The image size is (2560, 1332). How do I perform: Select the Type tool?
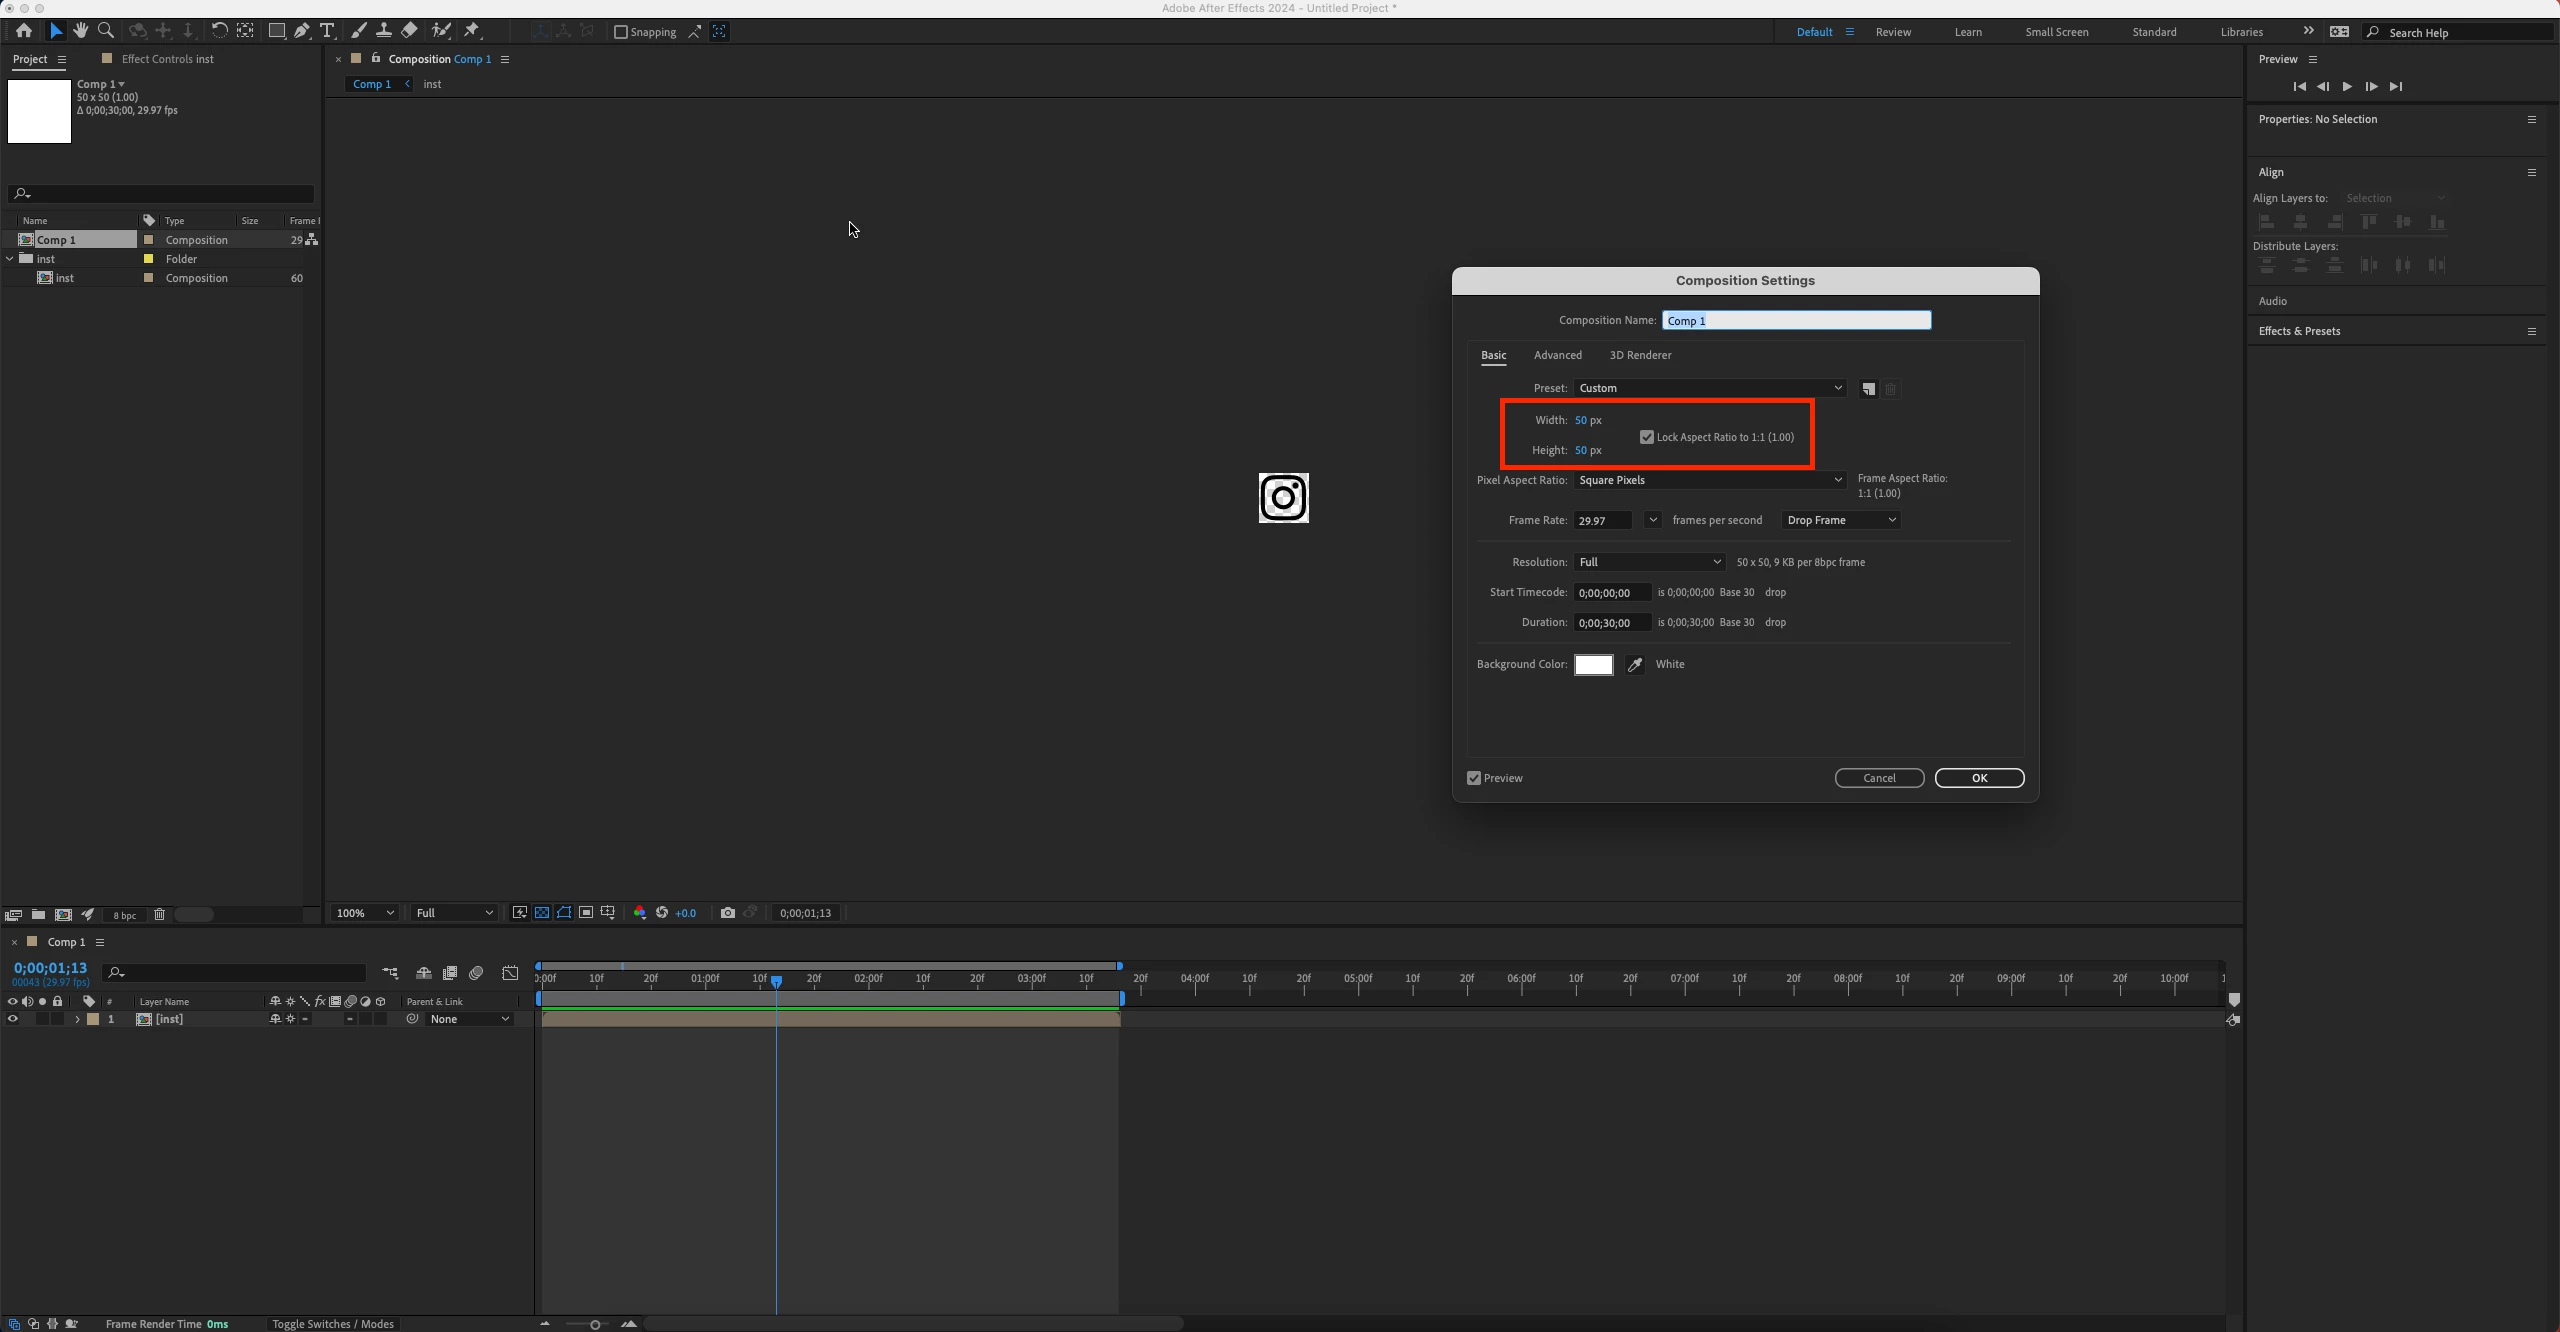pyautogui.click(x=327, y=31)
